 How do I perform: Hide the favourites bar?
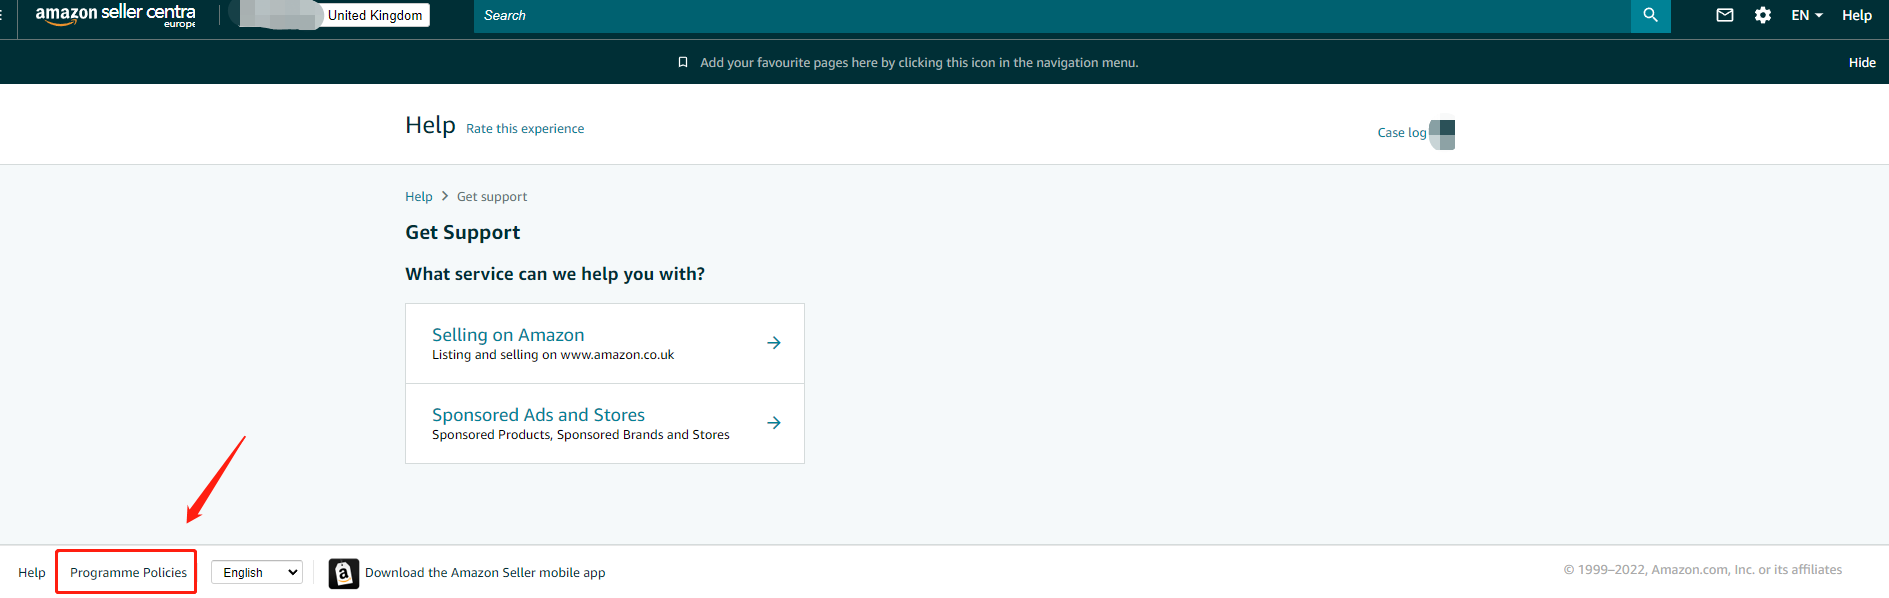(x=1862, y=62)
